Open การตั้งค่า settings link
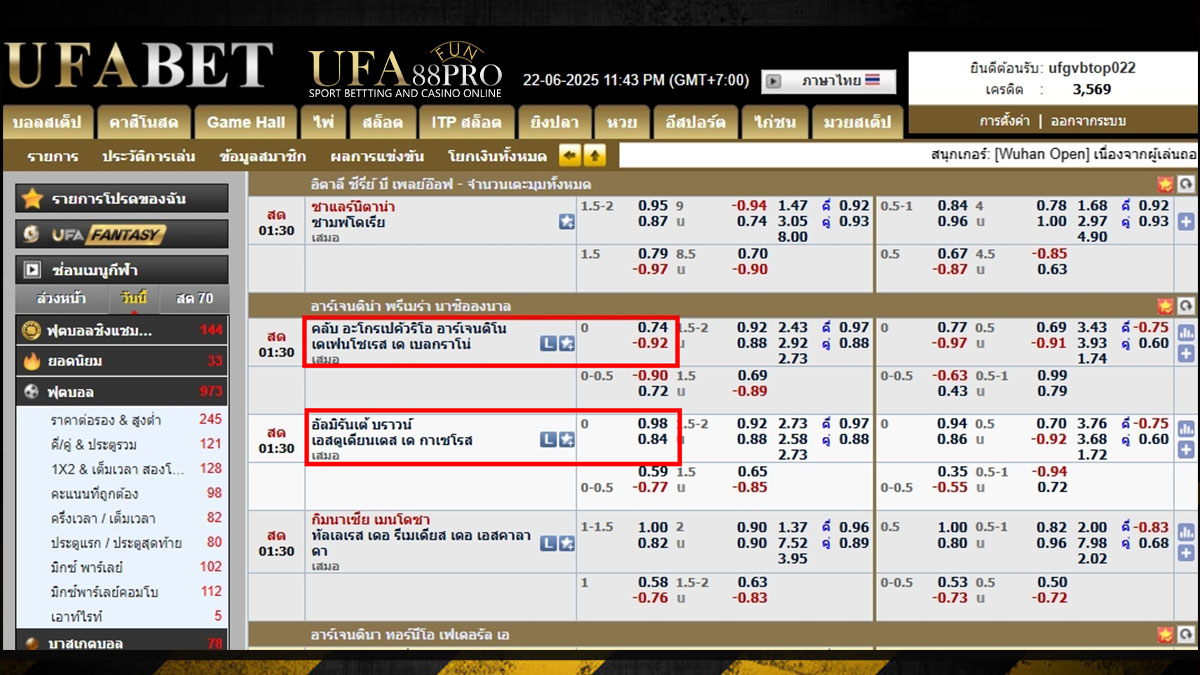The image size is (1200, 675). point(1005,121)
